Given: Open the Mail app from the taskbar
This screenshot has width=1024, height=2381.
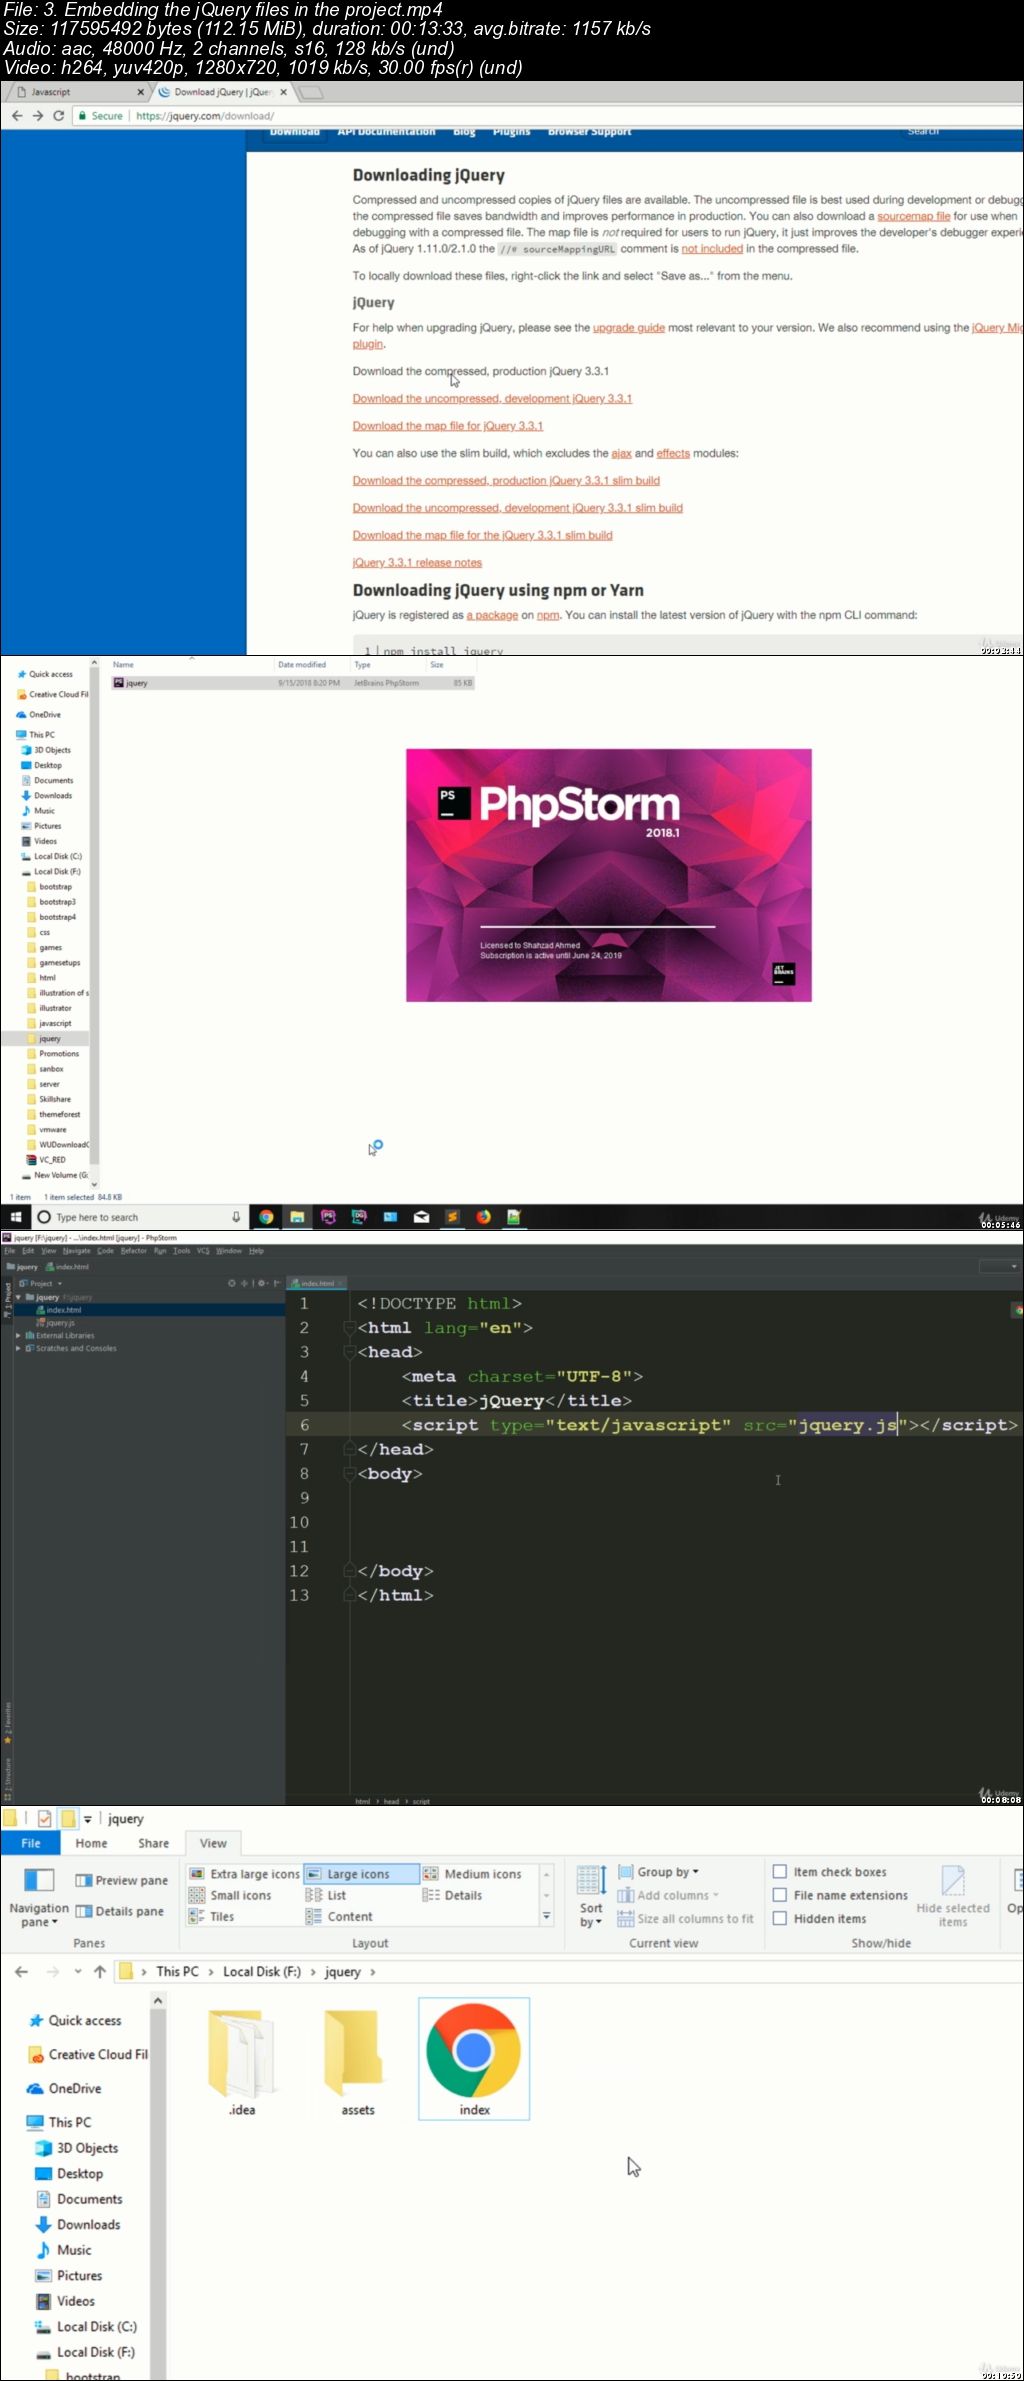Looking at the screenshot, I should (x=421, y=1217).
